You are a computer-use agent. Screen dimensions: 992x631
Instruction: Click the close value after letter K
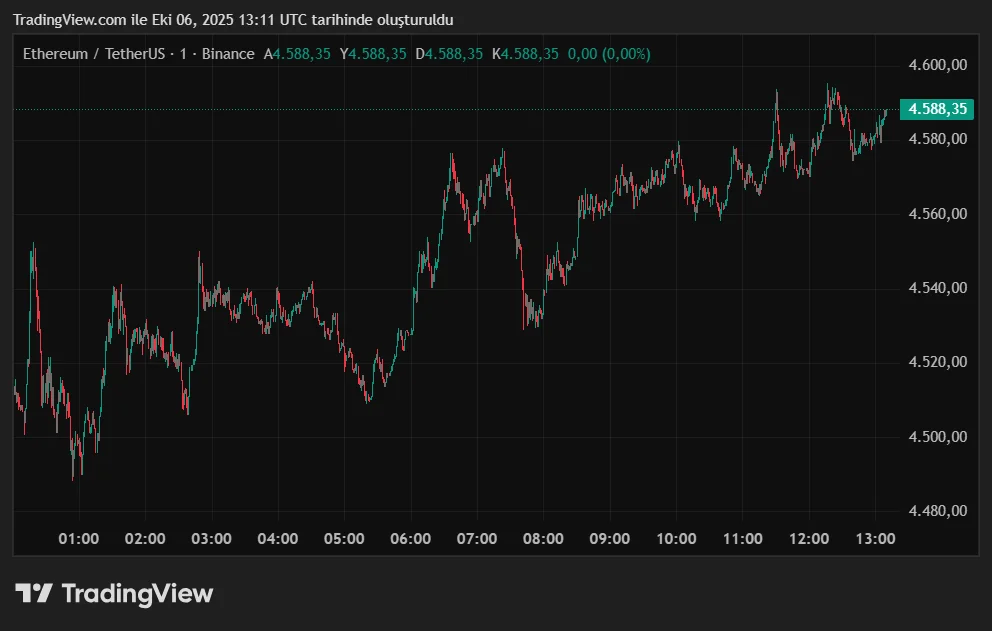coord(530,54)
